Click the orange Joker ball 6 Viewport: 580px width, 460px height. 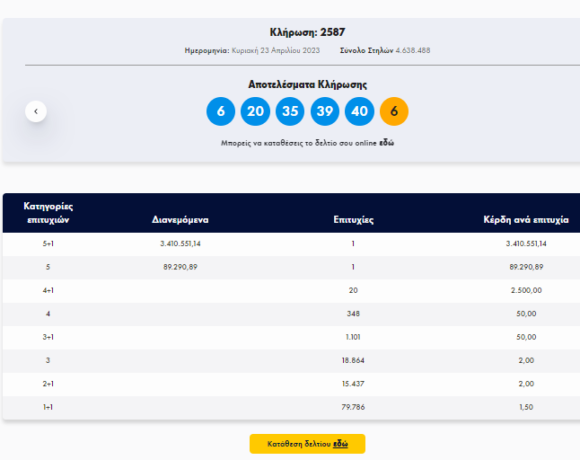point(394,111)
